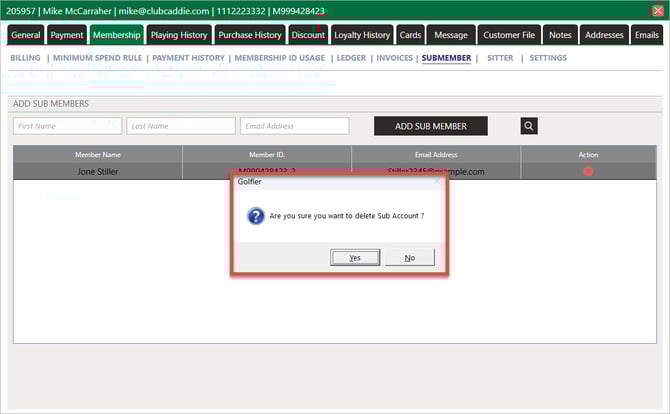
Task: Click the First Name input field
Action: 68,126
